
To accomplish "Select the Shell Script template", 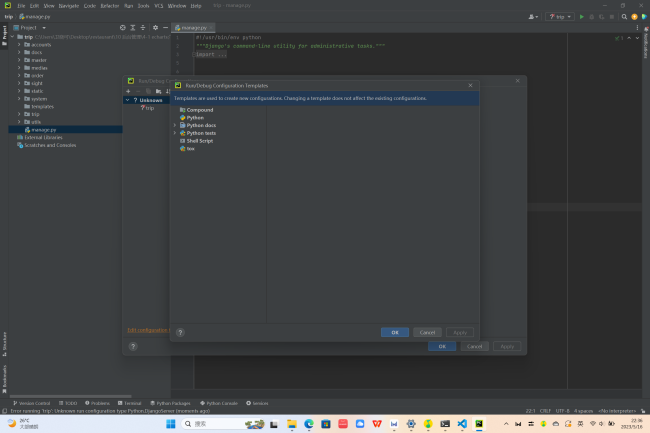I will click(x=196, y=141).
